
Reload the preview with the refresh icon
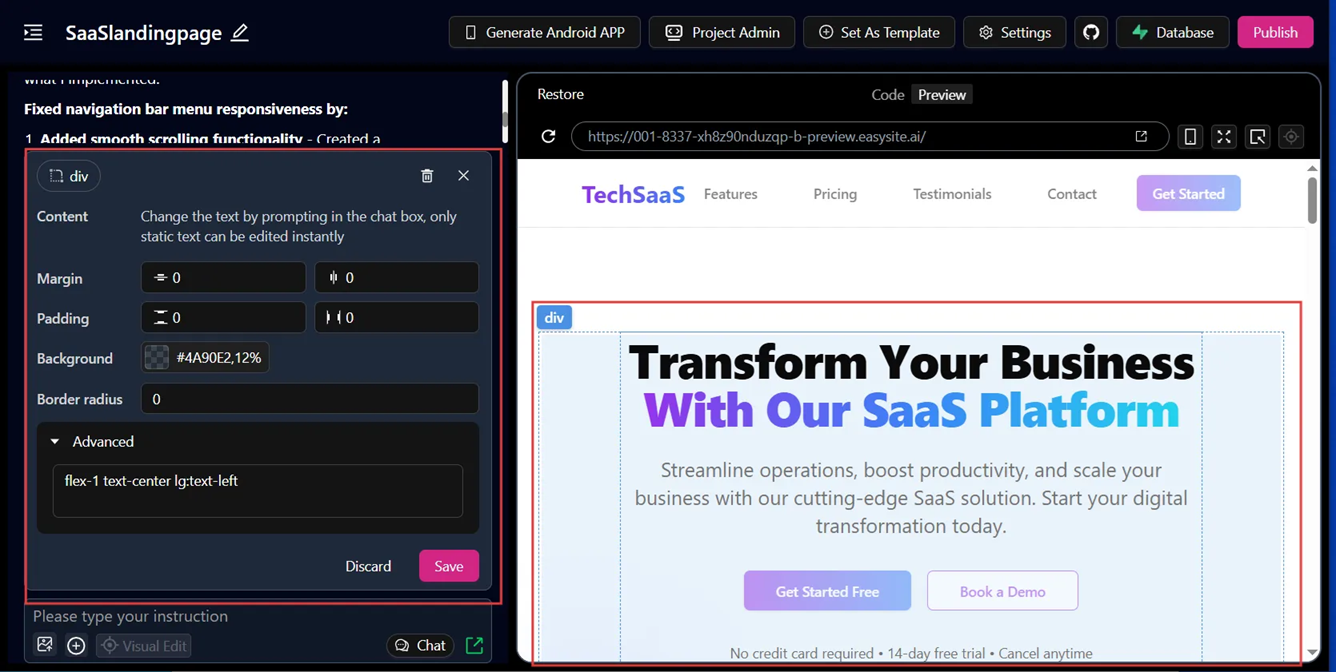point(548,136)
